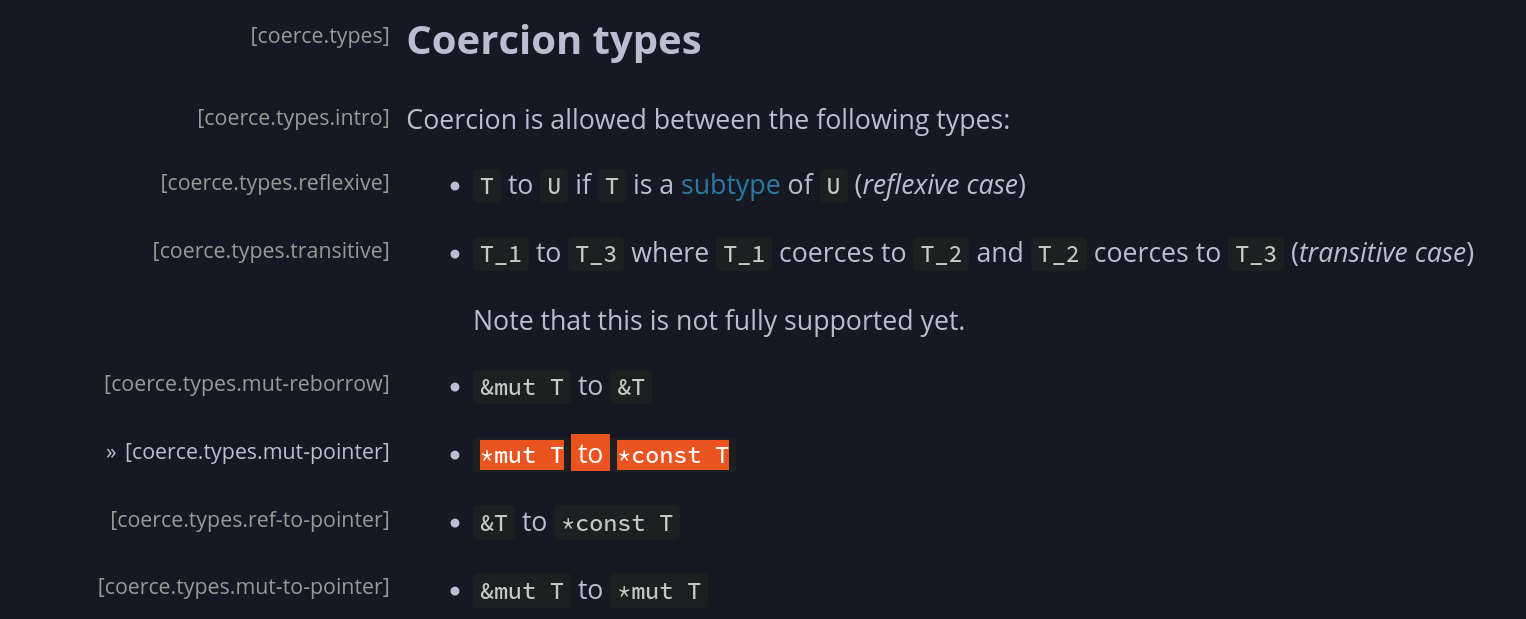Click the 'Note that this is not fully supported yet' sentence
Image resolution: width=1526 pixels, height=619 pixels.
(x=718, y=321)
